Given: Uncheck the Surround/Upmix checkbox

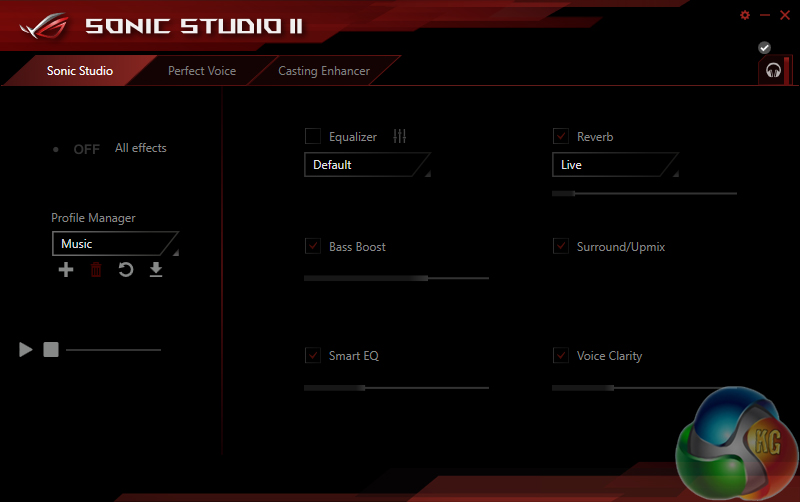Looking at the screenshot, I should click(x=561, y=246).
